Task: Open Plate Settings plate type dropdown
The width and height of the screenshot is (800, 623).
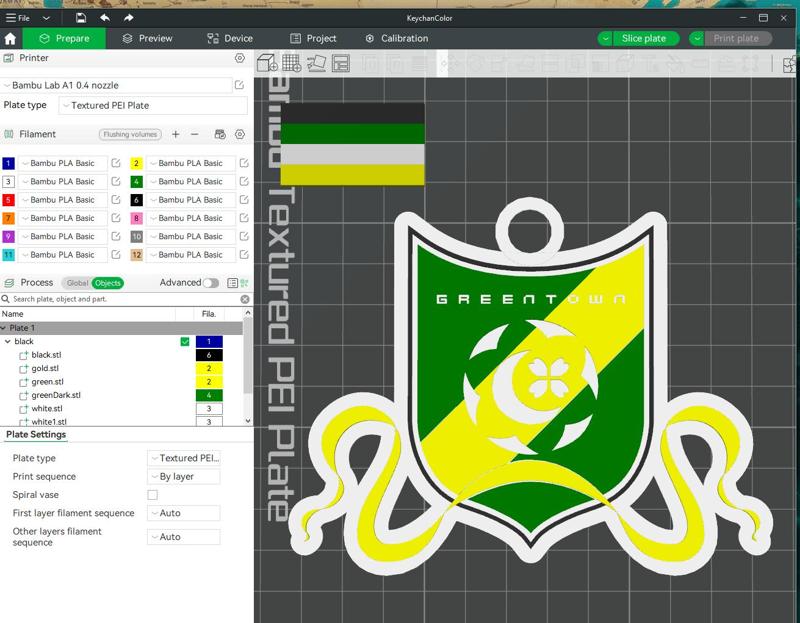Action: pyautogui.click(x=184, y=458)
